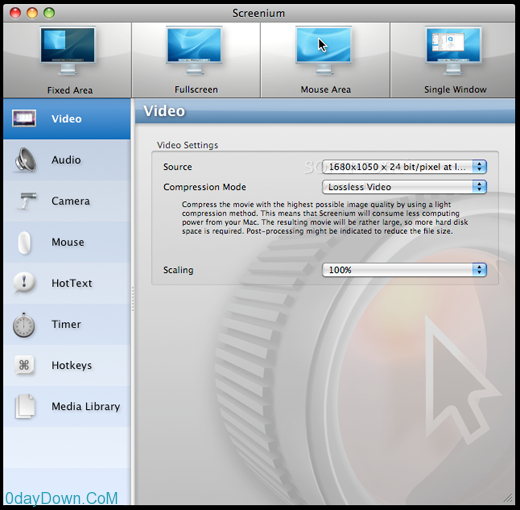
Task: Click the Fullscreen label
Action: click(196, 90)
